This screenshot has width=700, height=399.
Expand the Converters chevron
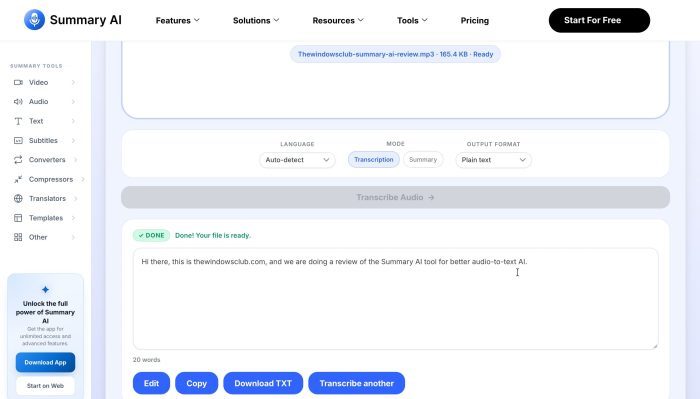click(76, 160)
